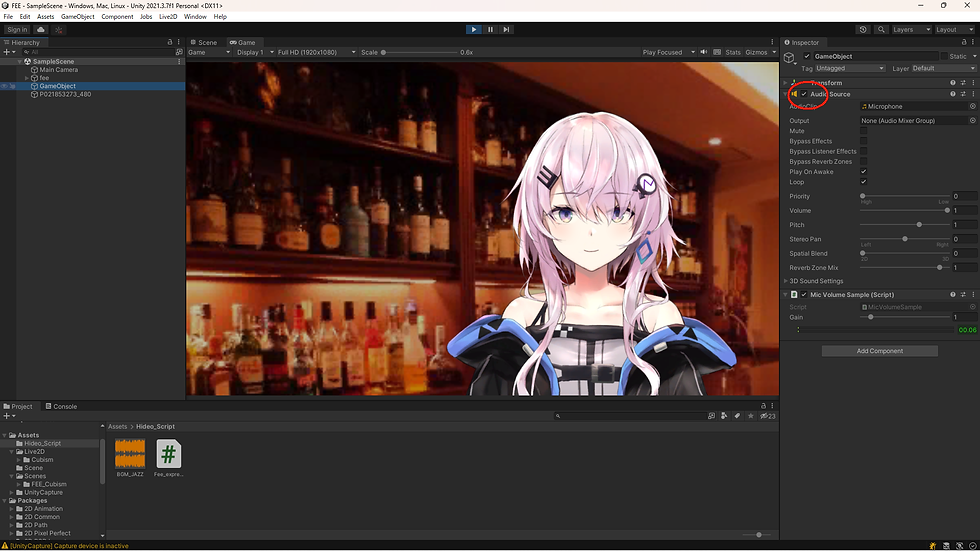Toggle the GameObject active checkbox

point(807,56)
